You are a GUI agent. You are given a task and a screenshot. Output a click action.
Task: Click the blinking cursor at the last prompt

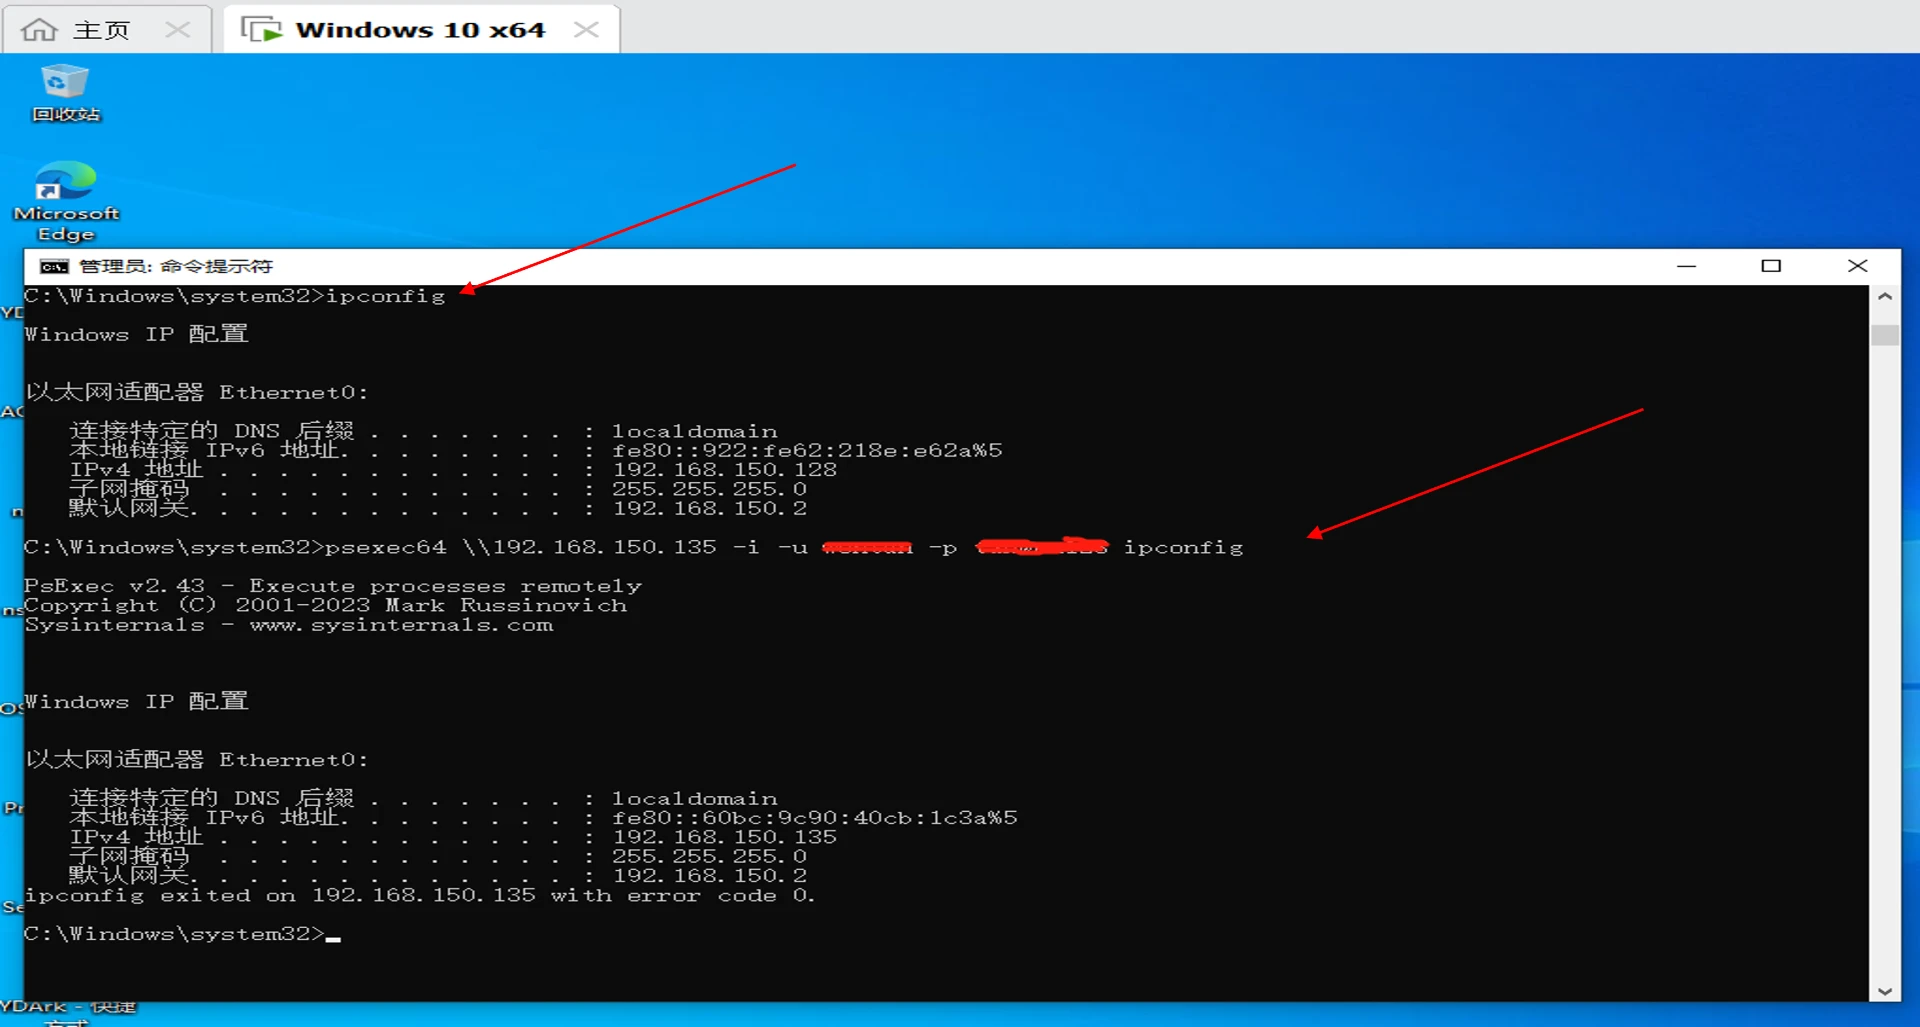click(333, 937)
